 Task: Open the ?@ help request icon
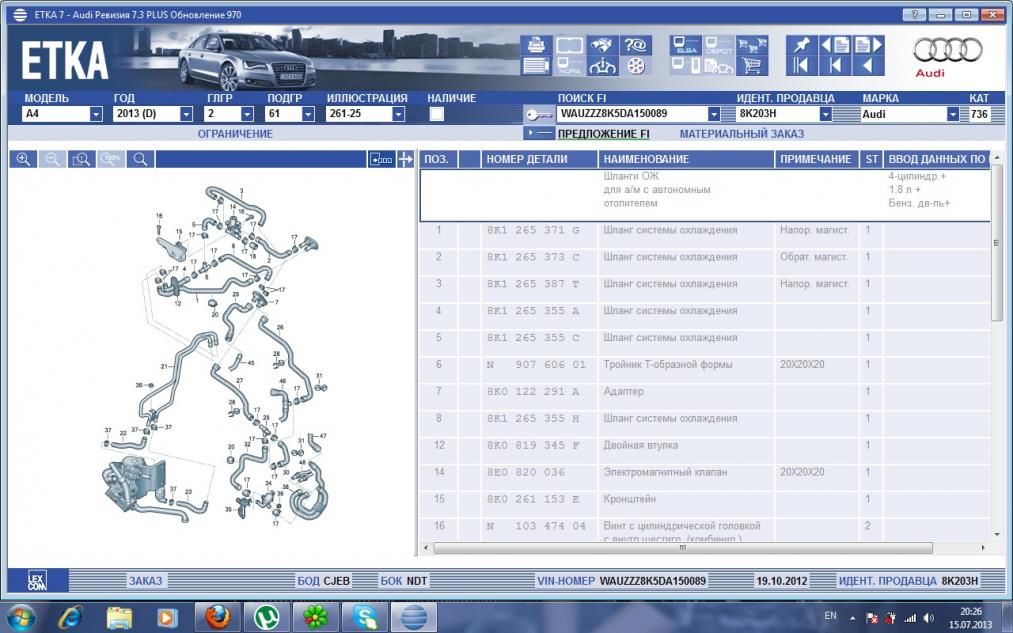[635, 45]
